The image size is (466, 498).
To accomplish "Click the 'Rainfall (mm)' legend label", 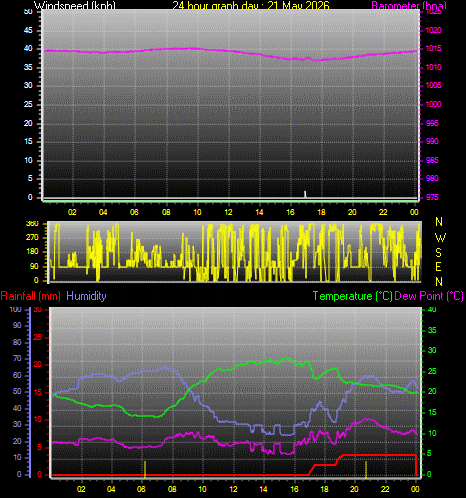I will pos(31,296).
